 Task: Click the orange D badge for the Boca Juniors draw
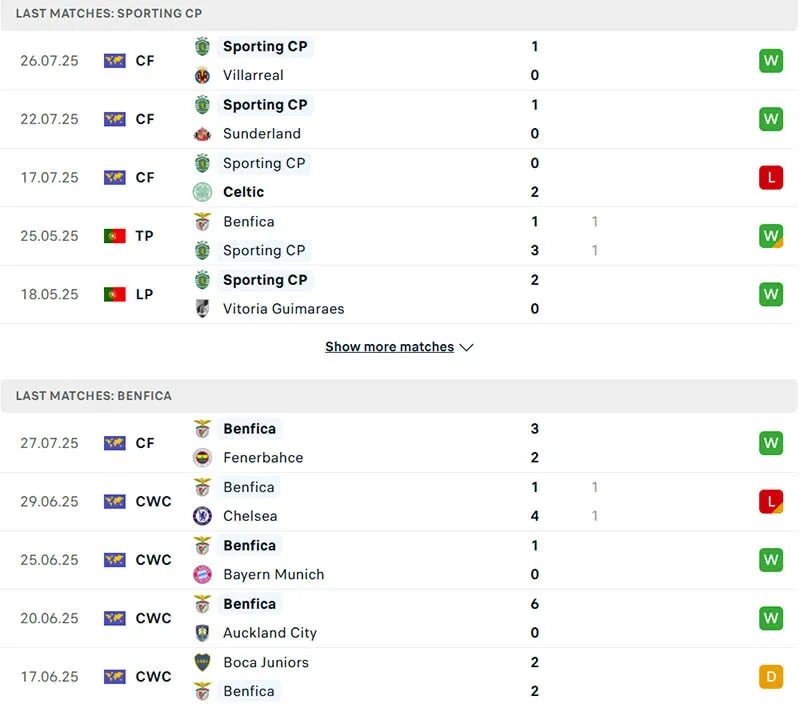pos(771,677)
